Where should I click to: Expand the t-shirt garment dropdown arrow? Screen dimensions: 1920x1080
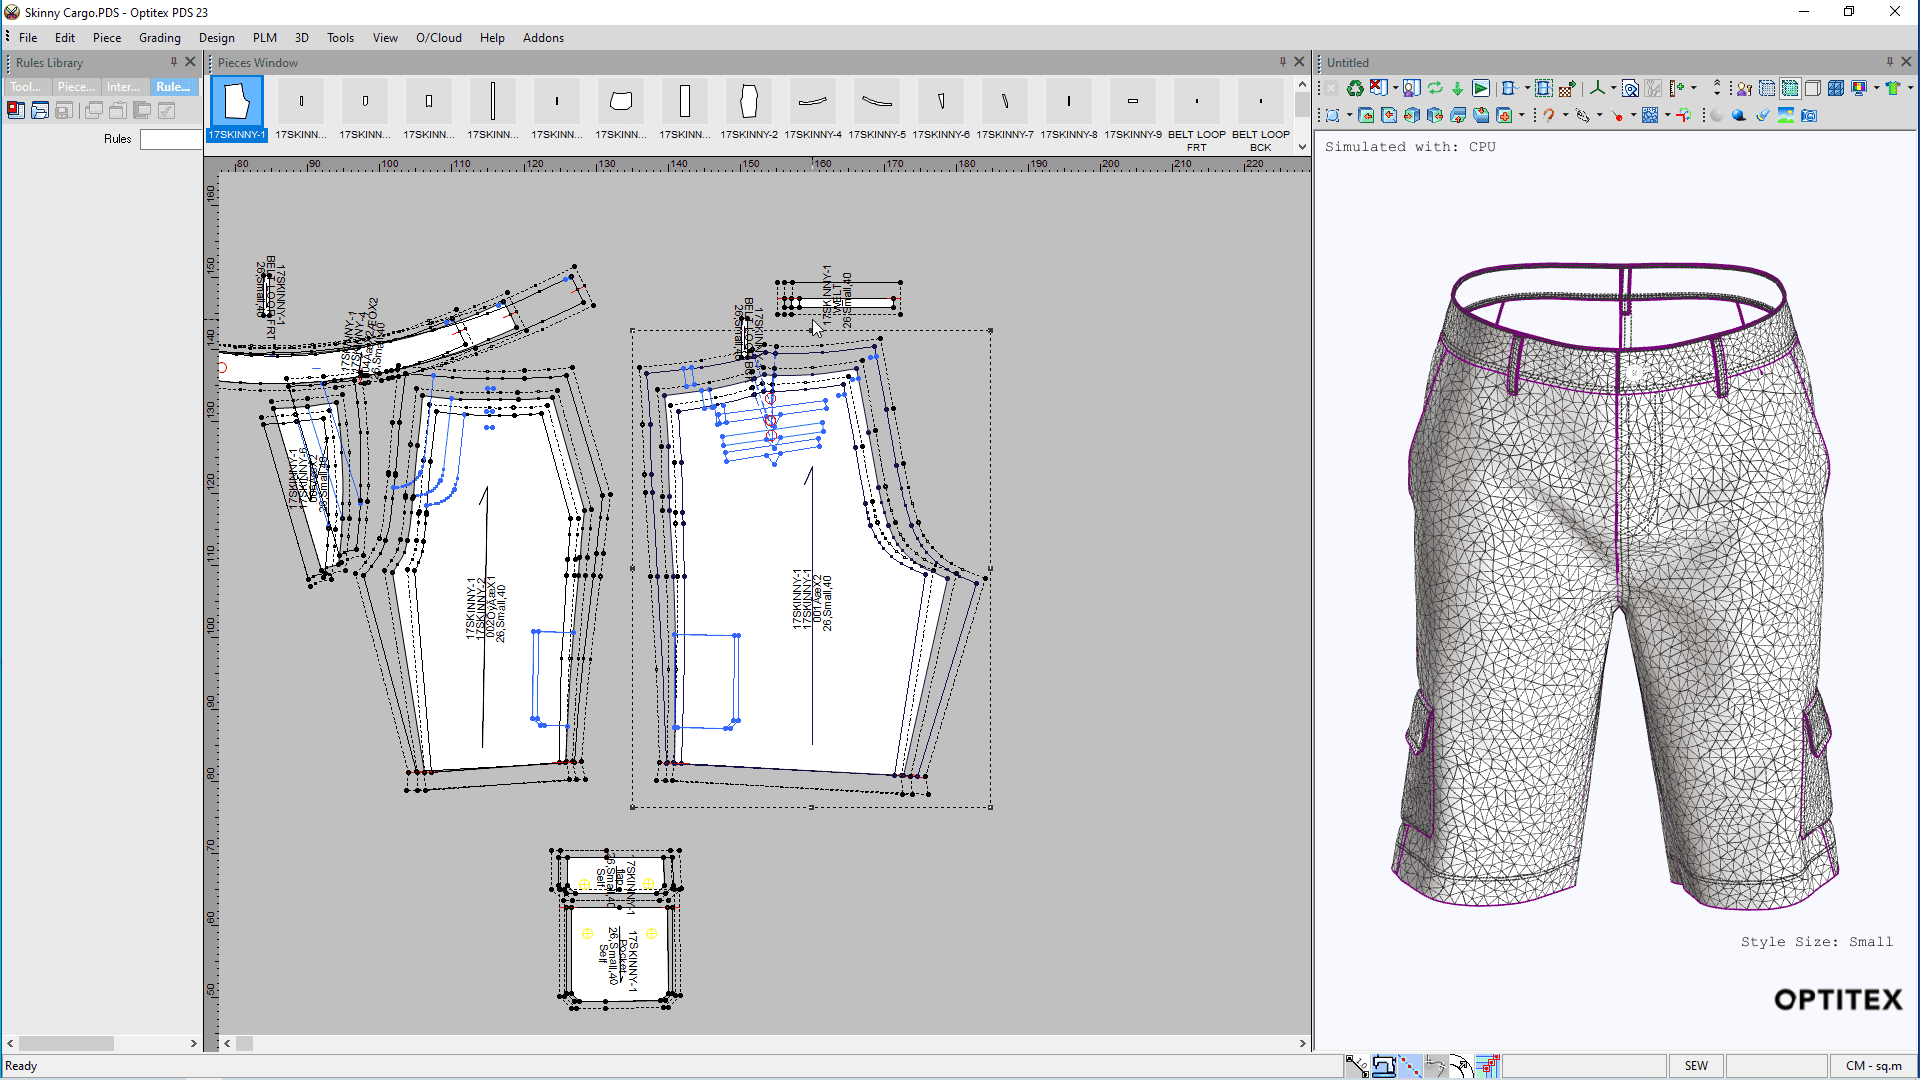click(x=1910, y=88)
